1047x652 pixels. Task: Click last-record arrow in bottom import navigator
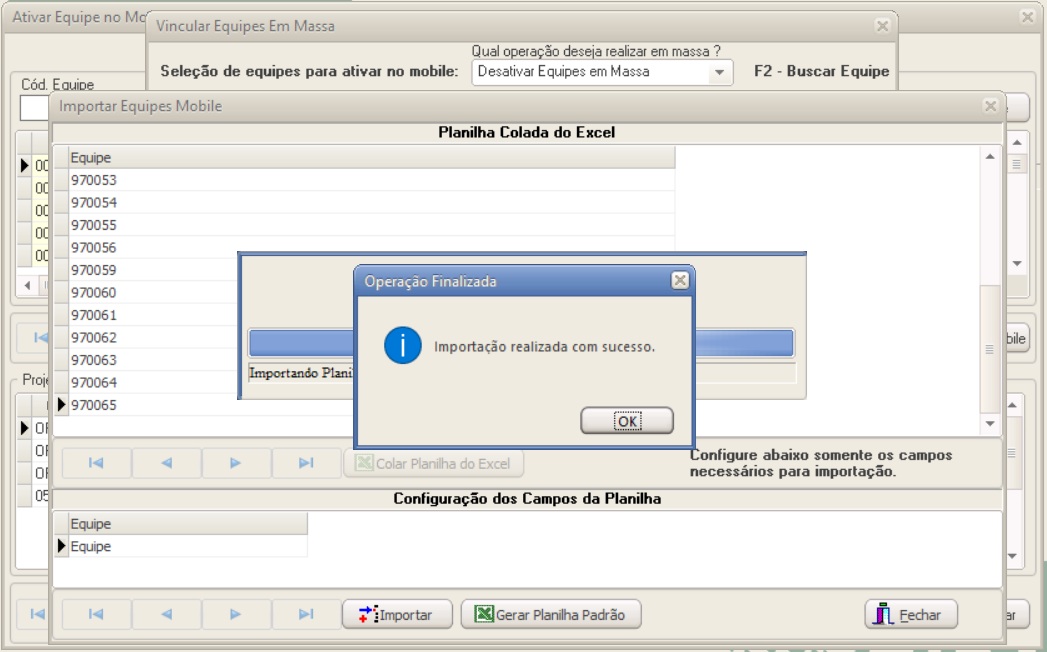click(x=306, y=615)
